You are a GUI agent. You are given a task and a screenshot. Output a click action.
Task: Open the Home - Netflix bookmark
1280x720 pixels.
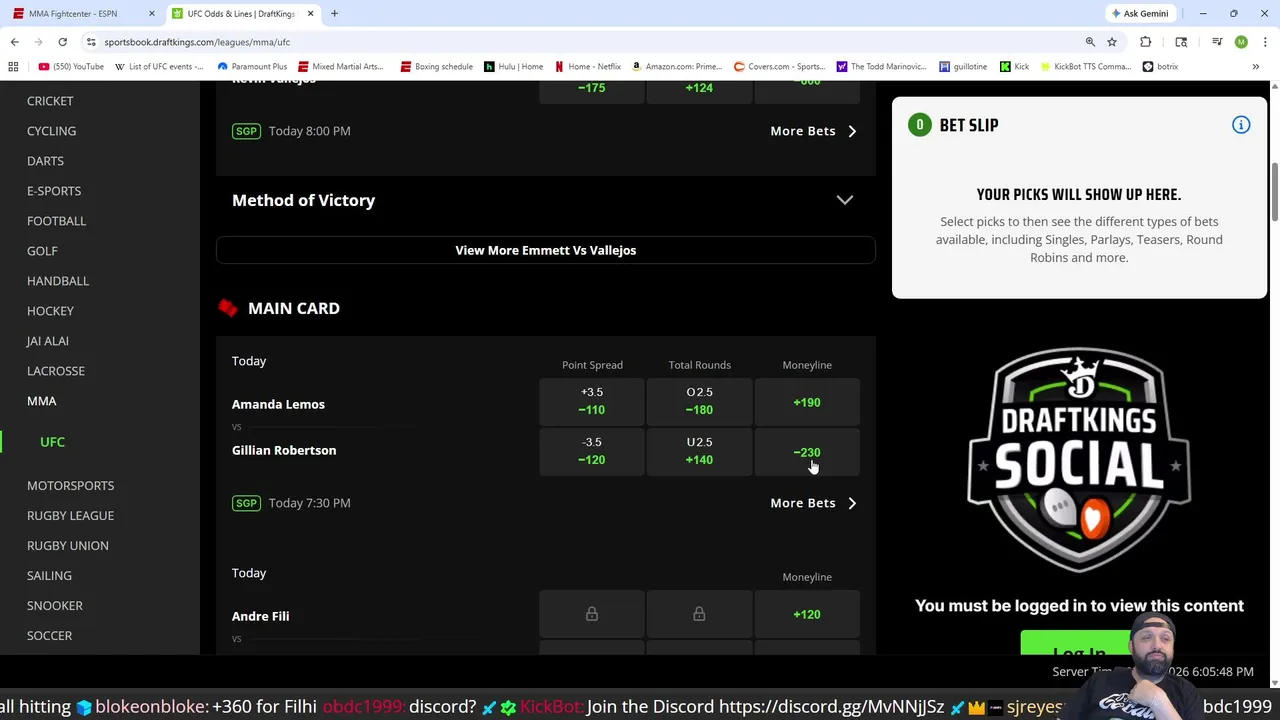click(588, 67)
